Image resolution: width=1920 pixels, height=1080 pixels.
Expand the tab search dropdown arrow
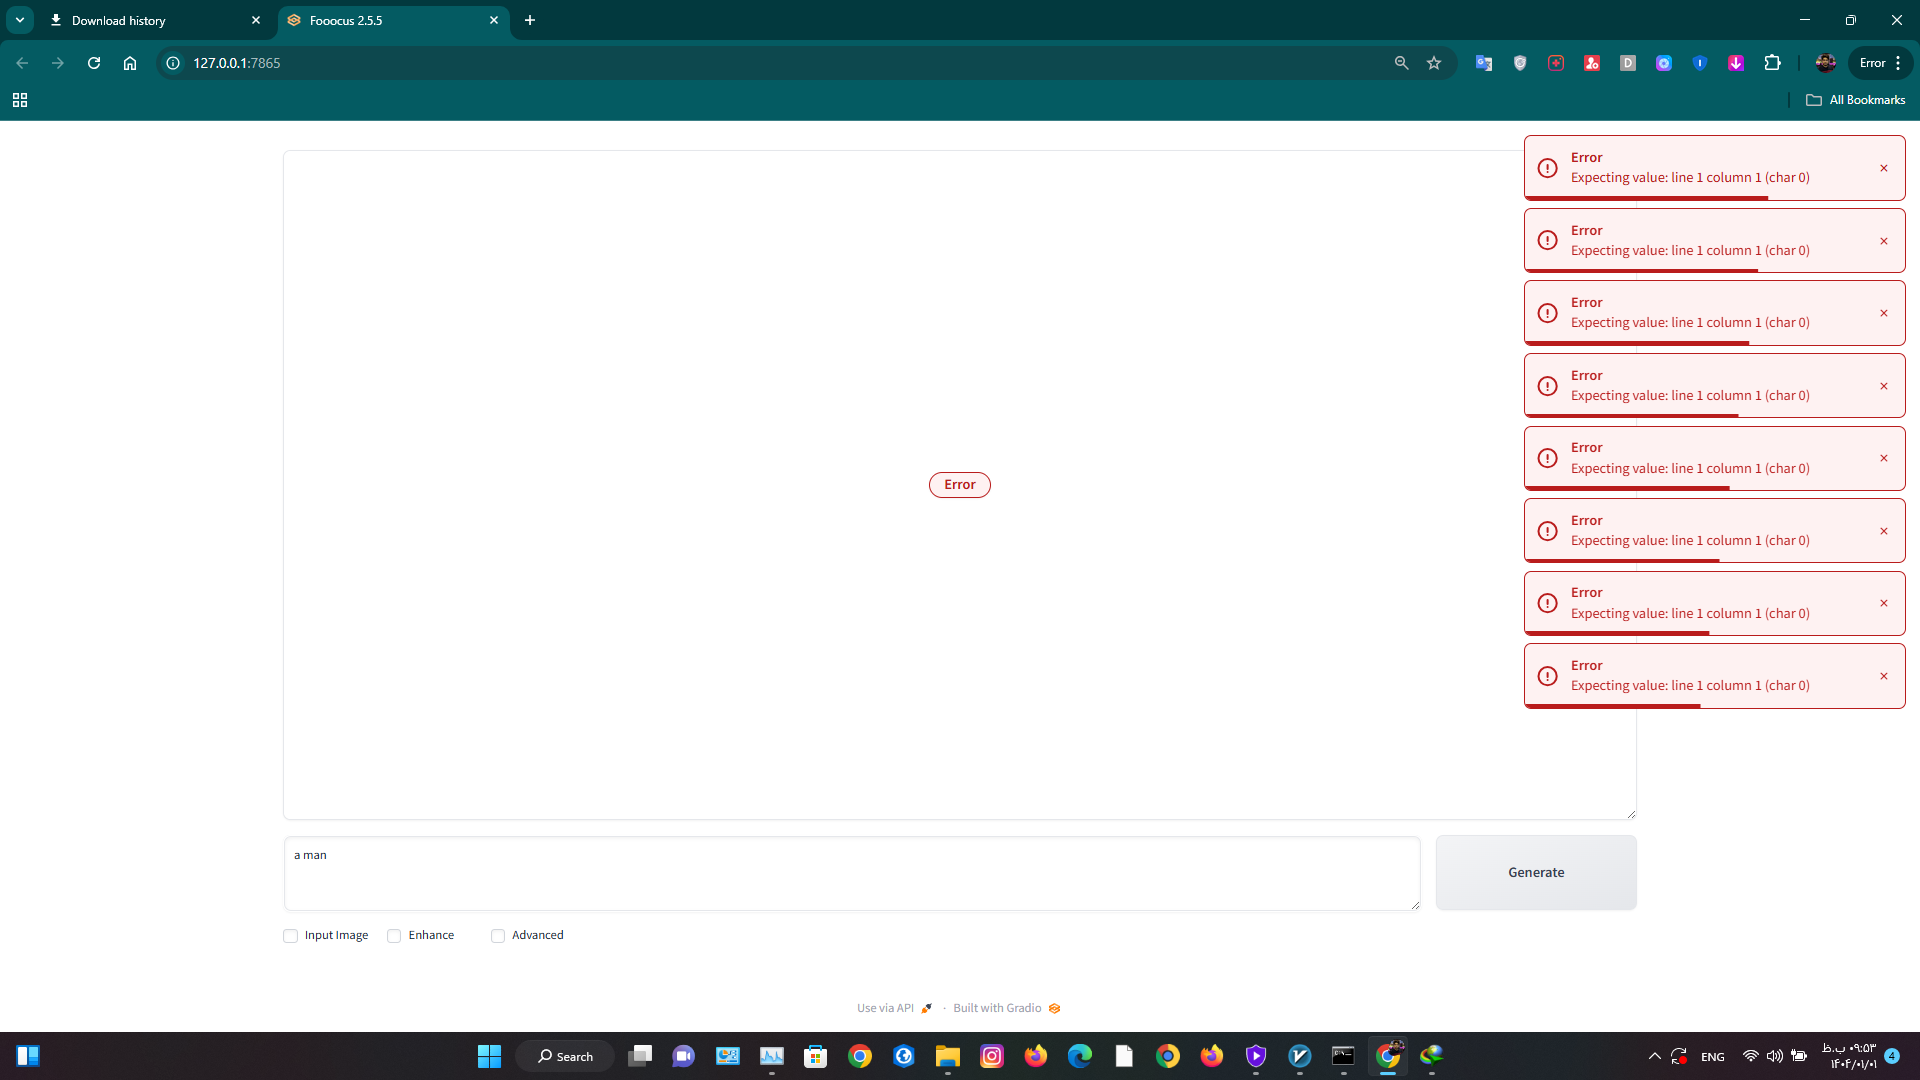[x=20, y=20]
